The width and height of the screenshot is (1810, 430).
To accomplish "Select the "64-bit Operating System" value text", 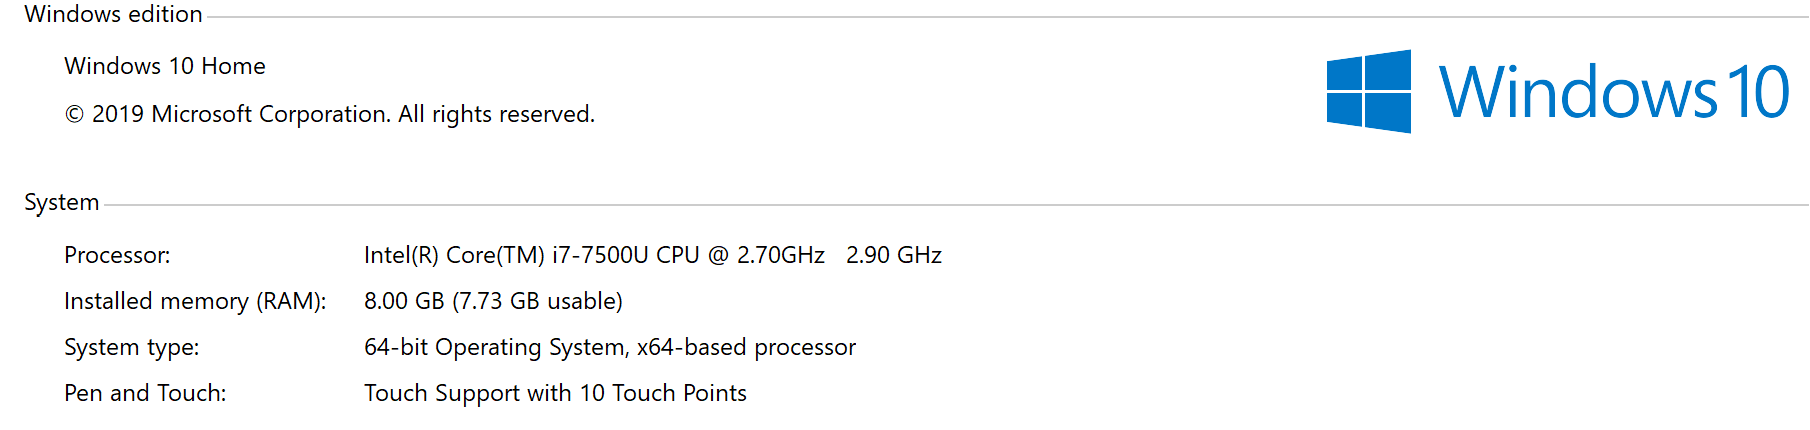I will 496,347.
